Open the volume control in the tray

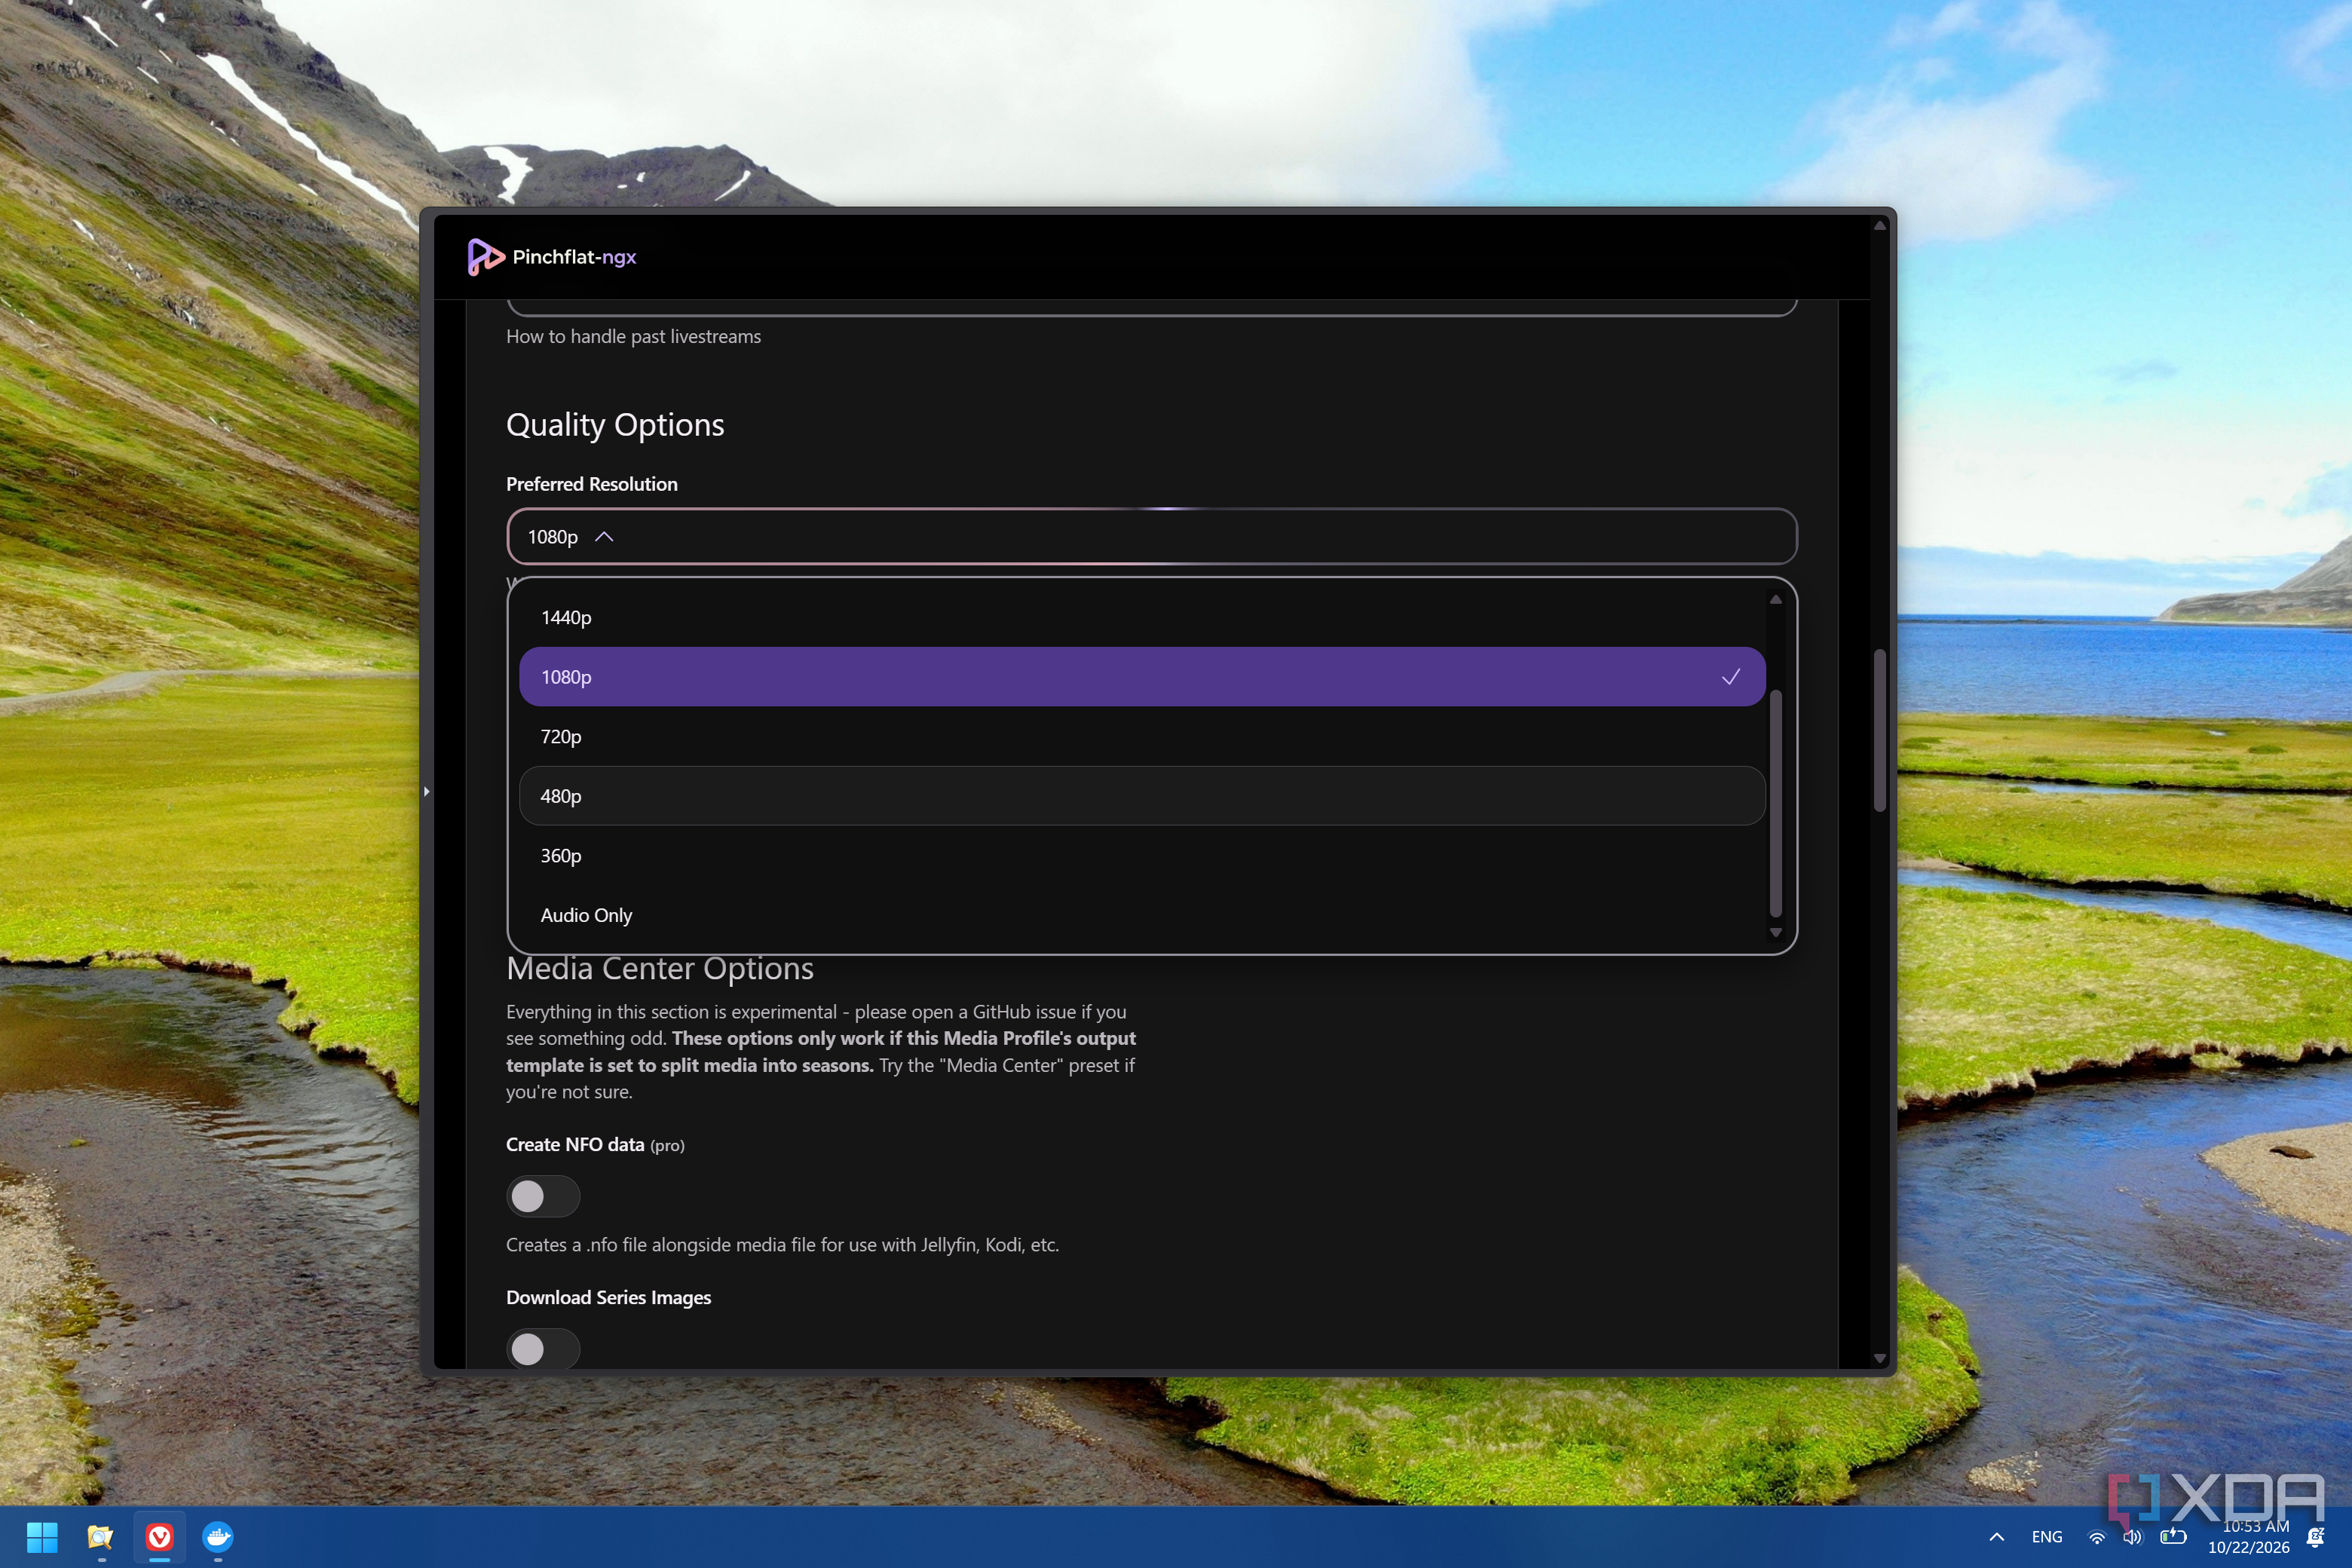[x=2132, y=1537]
